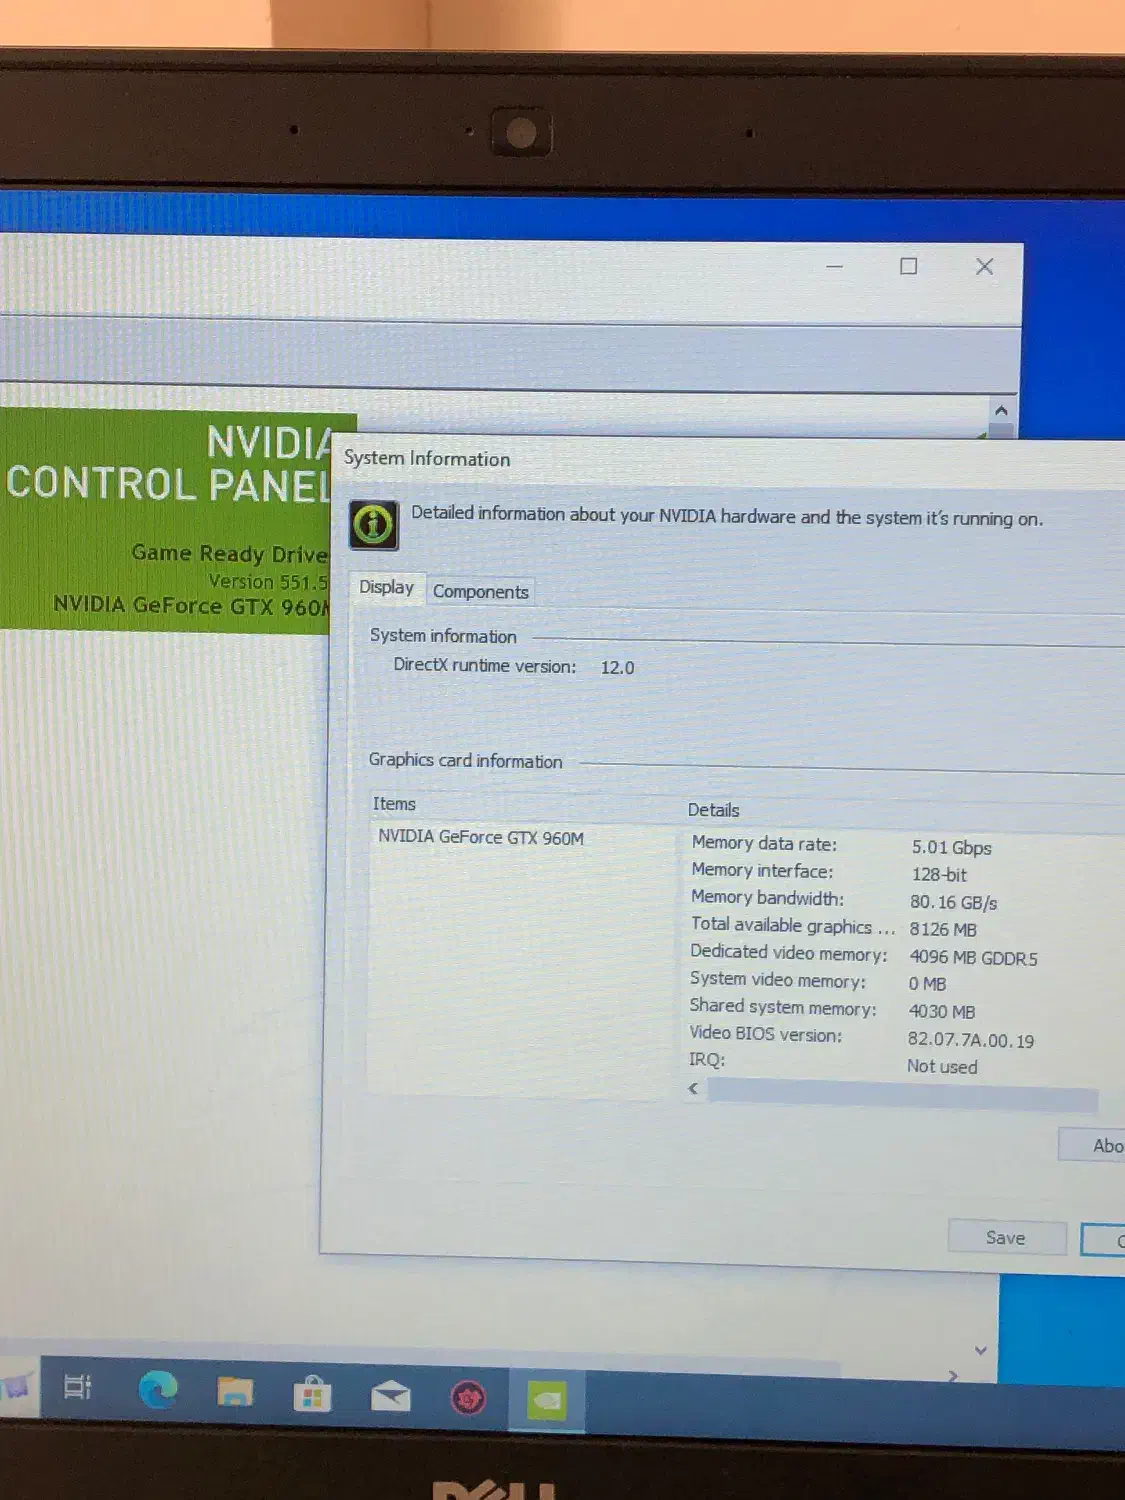
Task: Click Total available graphics value 8126 MB
Action: coord(942,929)
